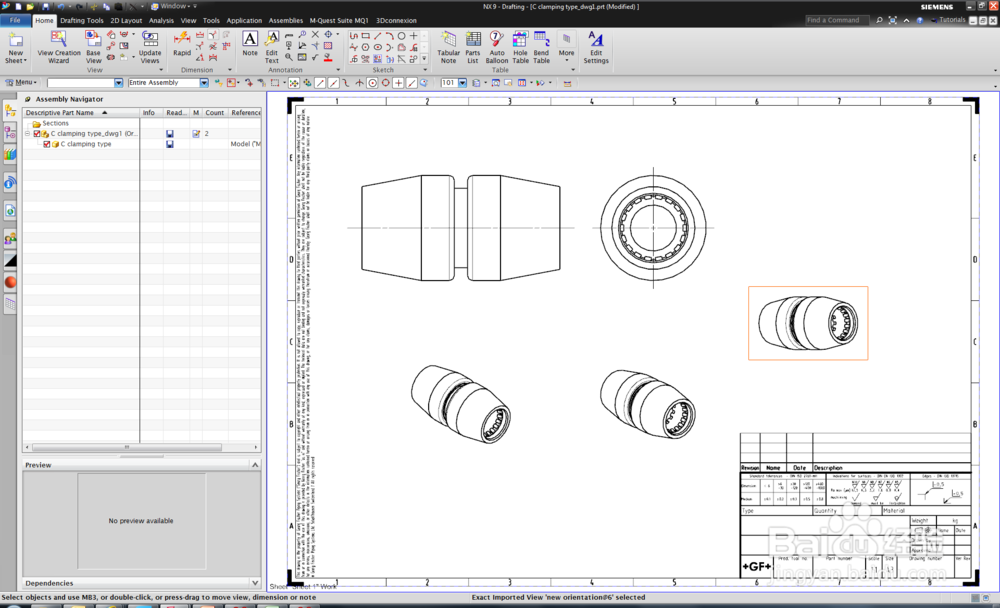Click the Count column header
Image resolution: width=1000 pixels, height=608 pixels.
[215, 112]
